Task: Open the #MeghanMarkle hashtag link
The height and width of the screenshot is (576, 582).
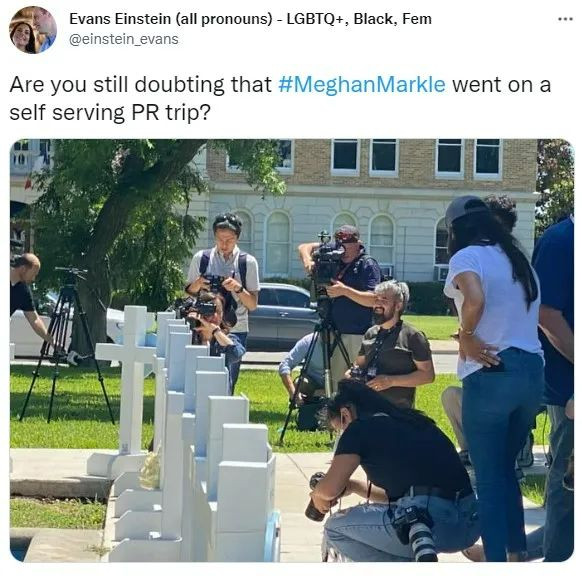Action: (362, 84)
